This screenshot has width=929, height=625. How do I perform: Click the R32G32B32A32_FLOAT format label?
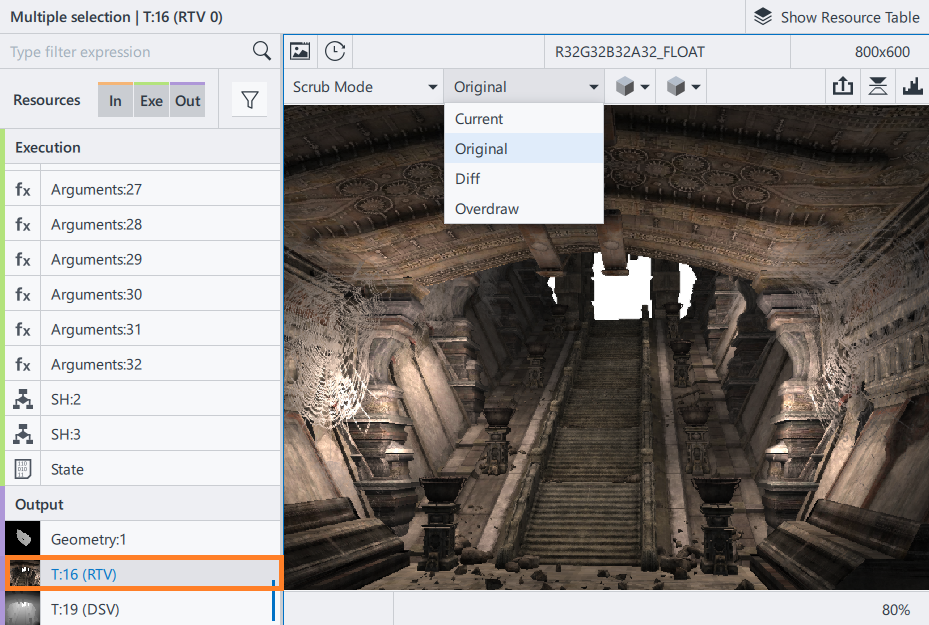[630, 52]
